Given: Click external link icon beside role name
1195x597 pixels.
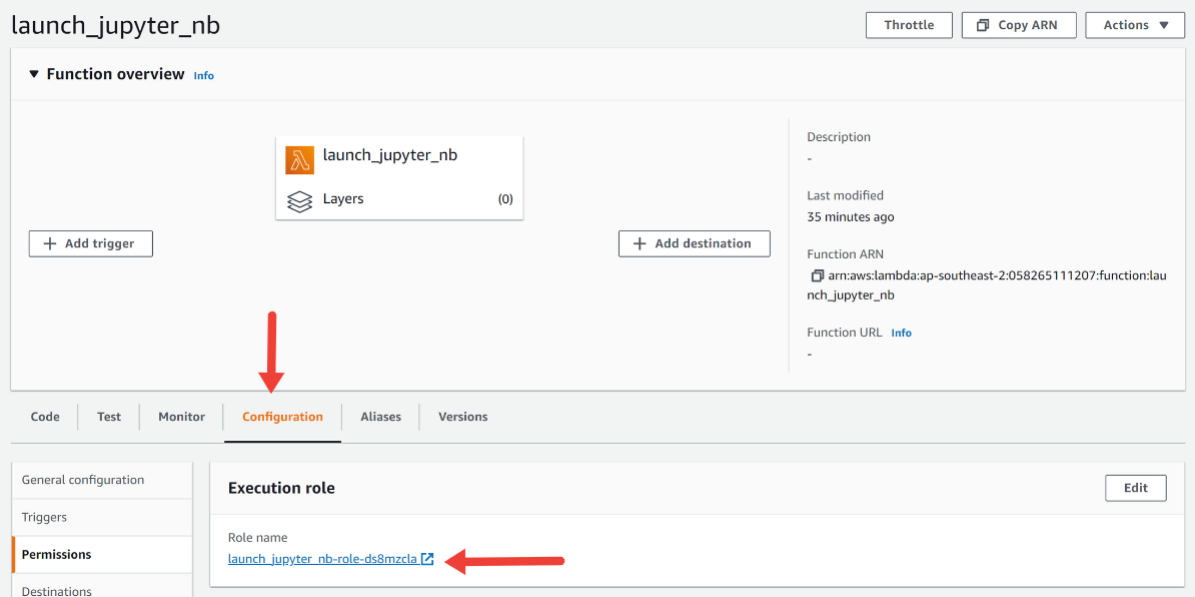Looking at the screenshot, I should [428, 559].
